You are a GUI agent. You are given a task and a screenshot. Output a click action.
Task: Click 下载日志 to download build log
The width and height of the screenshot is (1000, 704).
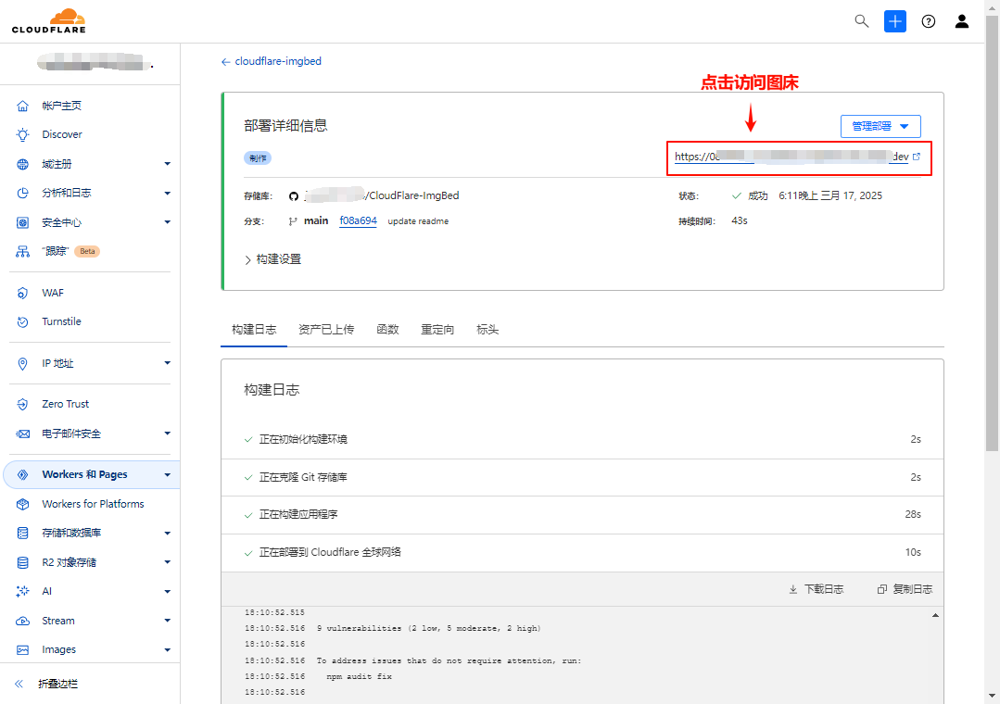(816, 589)
